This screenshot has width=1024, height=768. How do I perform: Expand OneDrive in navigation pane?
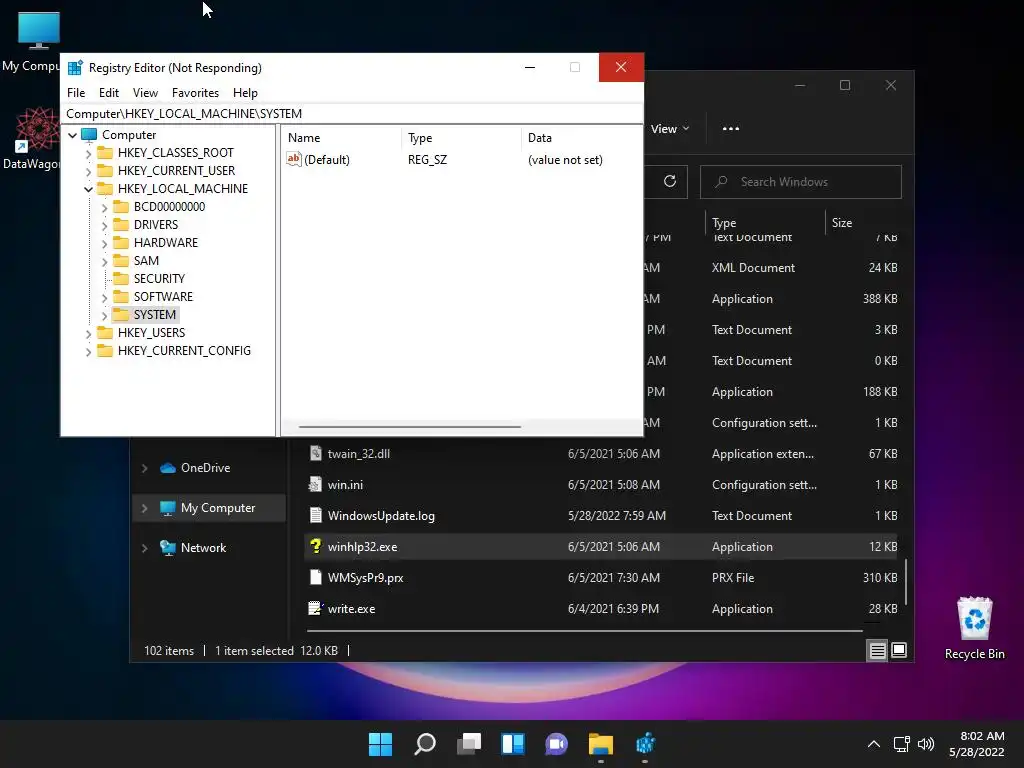144,468
